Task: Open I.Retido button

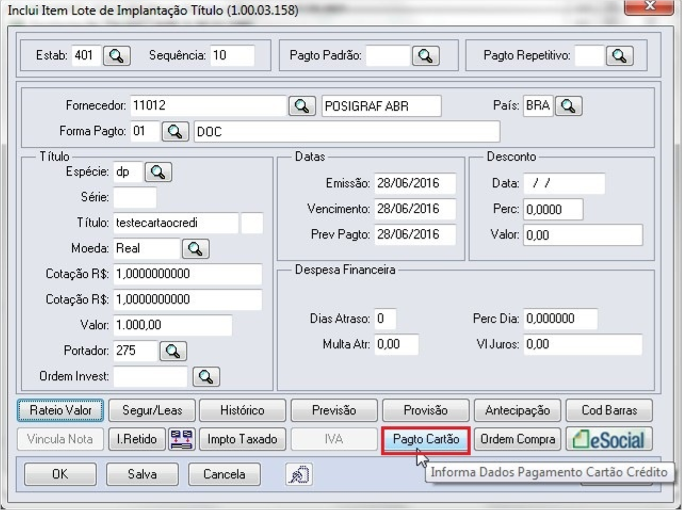Action: point(137,439)
